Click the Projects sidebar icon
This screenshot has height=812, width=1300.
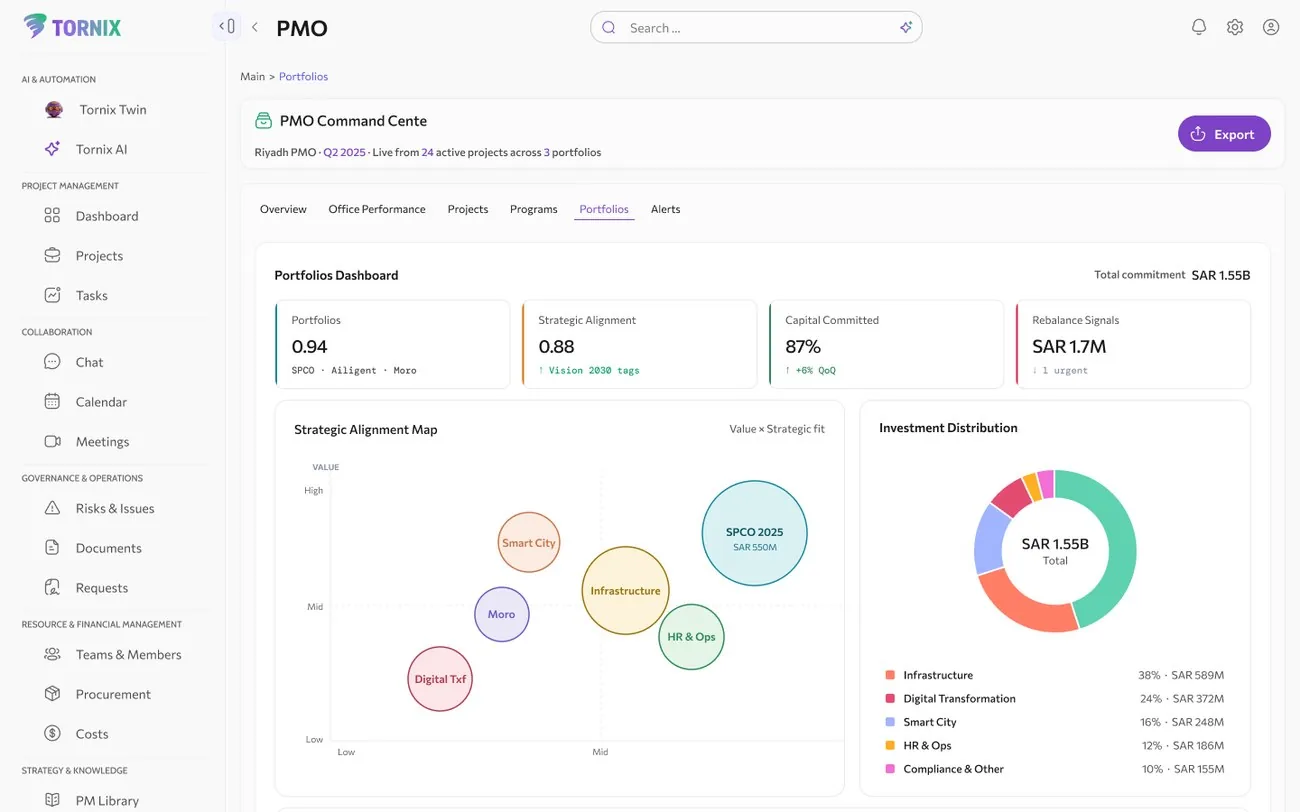click(x=53, y=256)
